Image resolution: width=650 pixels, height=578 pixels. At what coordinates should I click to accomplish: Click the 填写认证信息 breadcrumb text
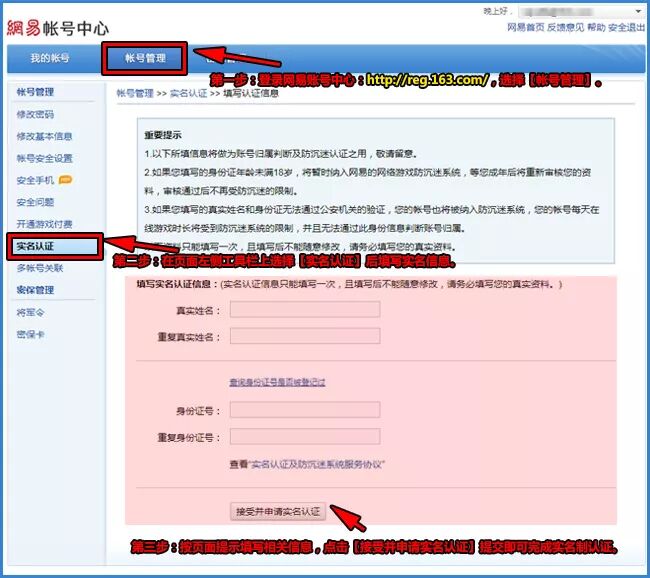pos(251,93)
